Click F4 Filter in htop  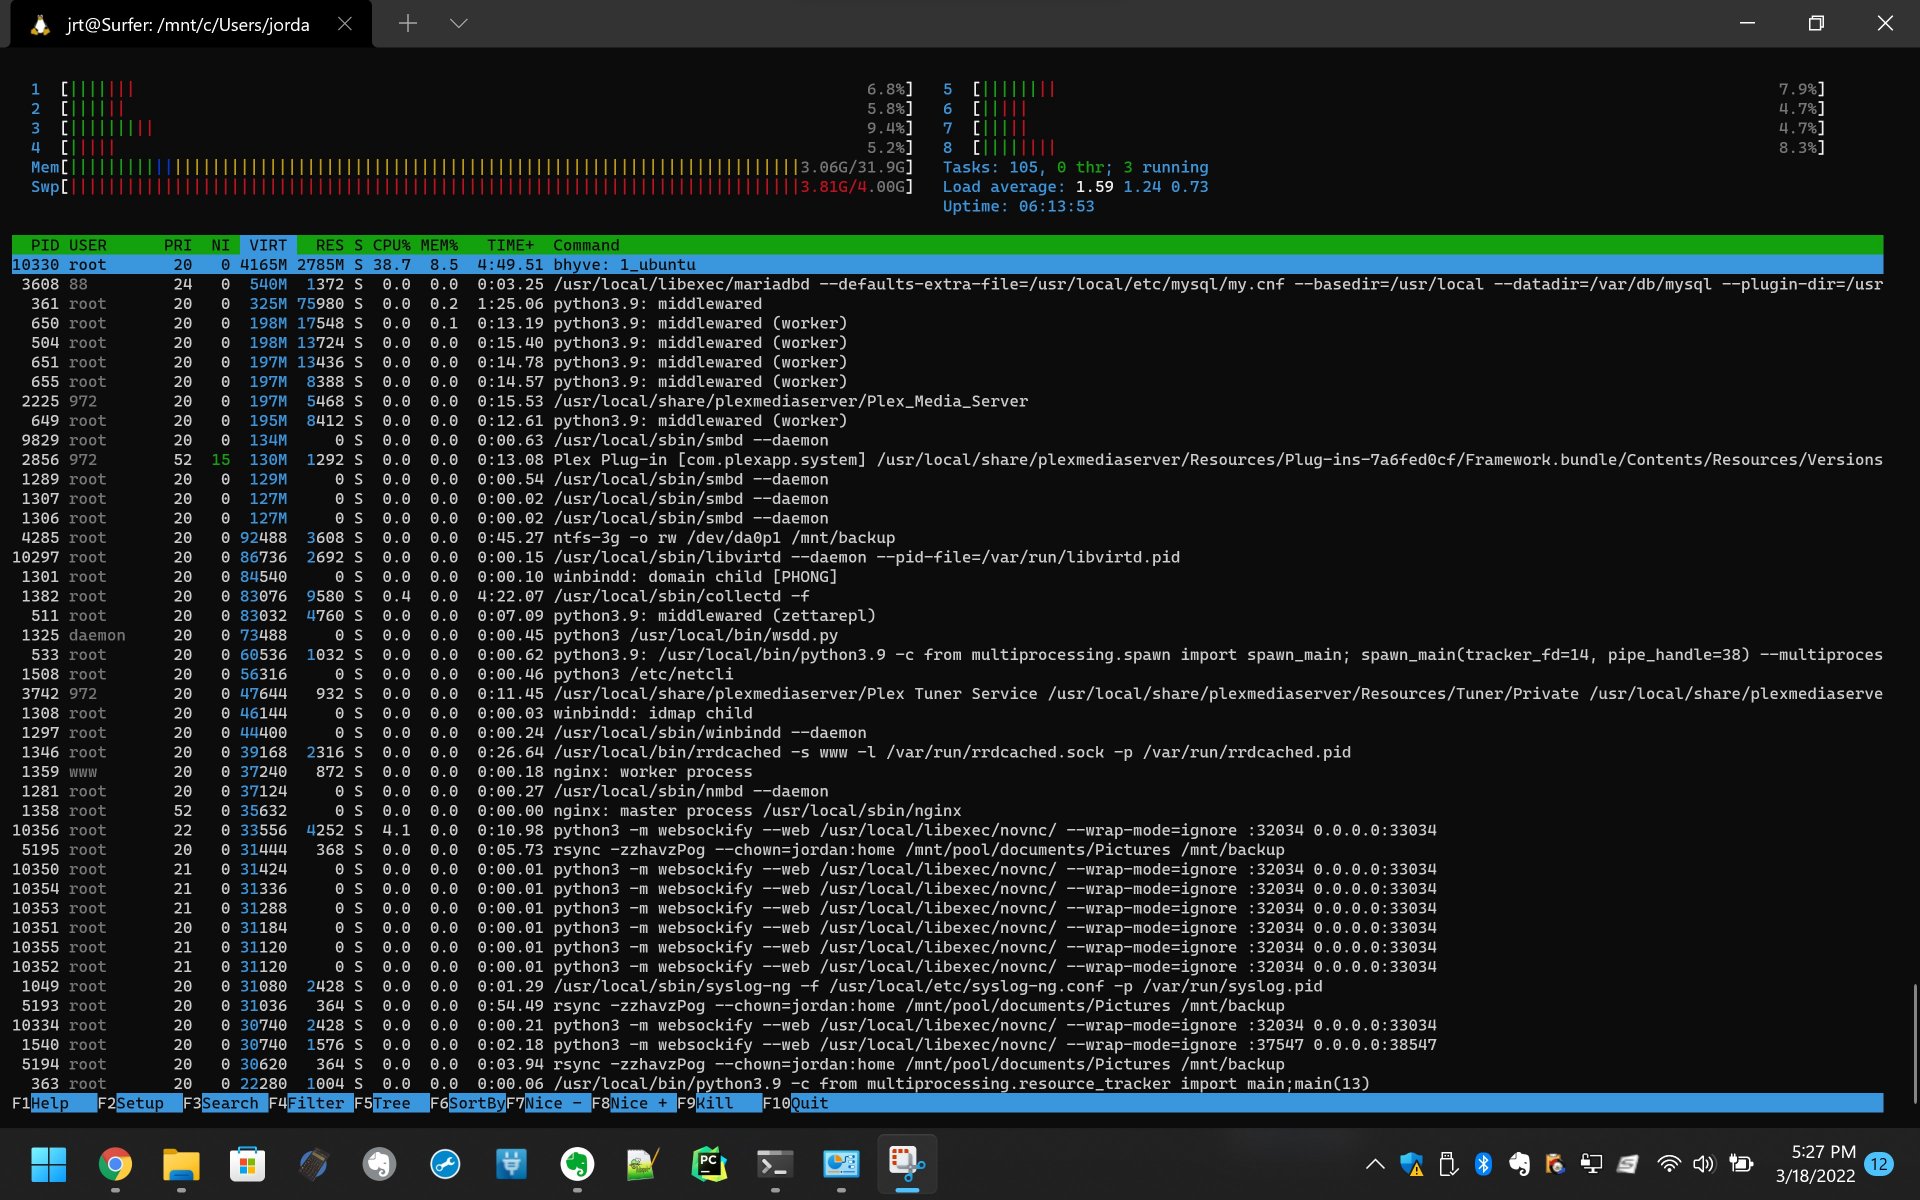click(311, 1103)
